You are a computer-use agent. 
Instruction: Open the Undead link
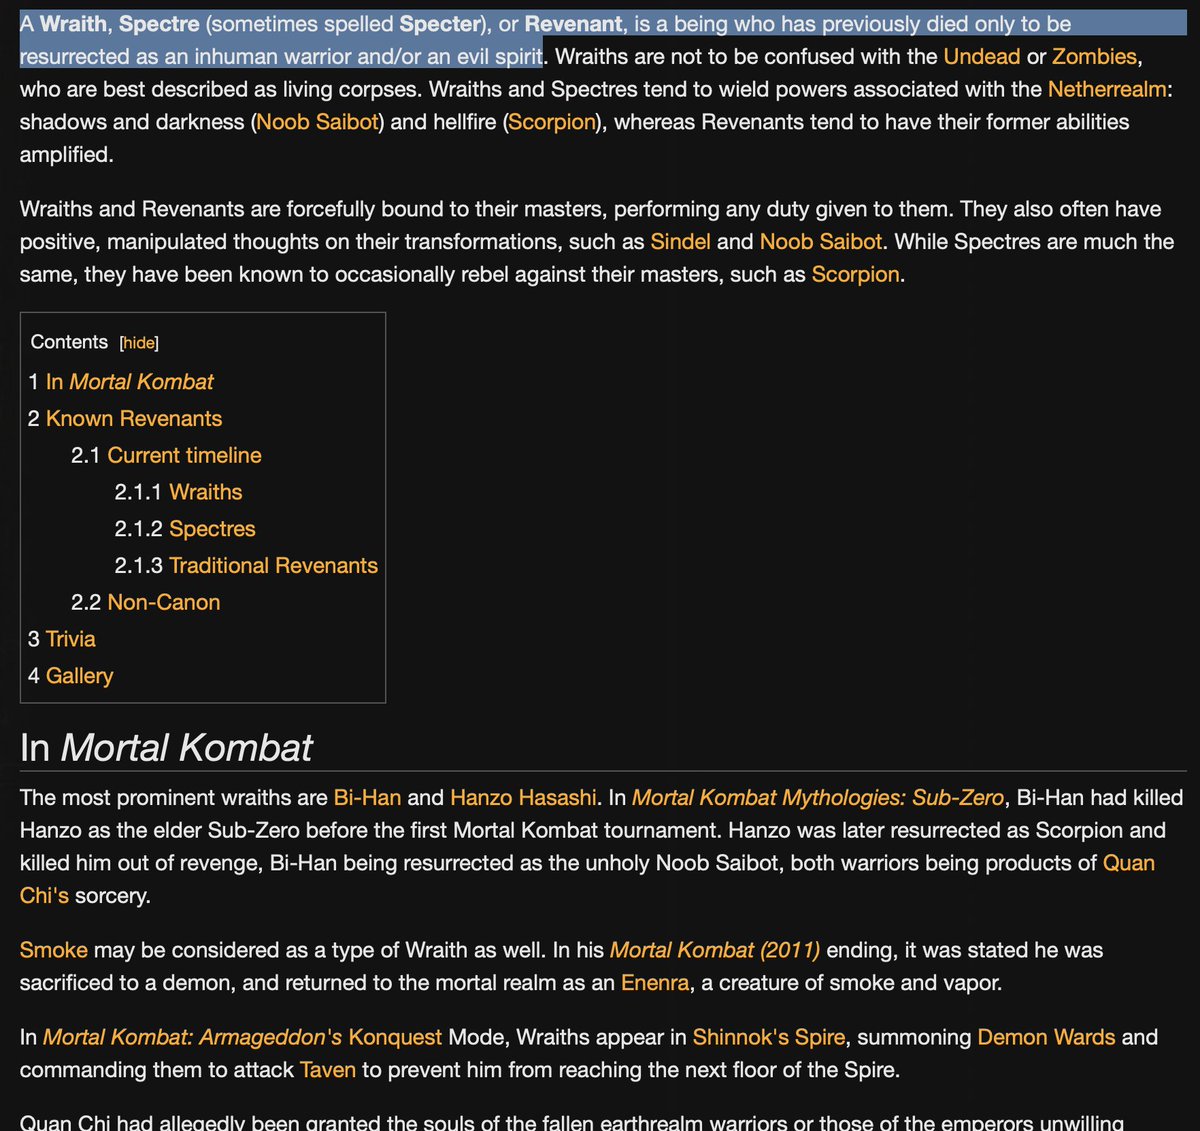[982, 57]
